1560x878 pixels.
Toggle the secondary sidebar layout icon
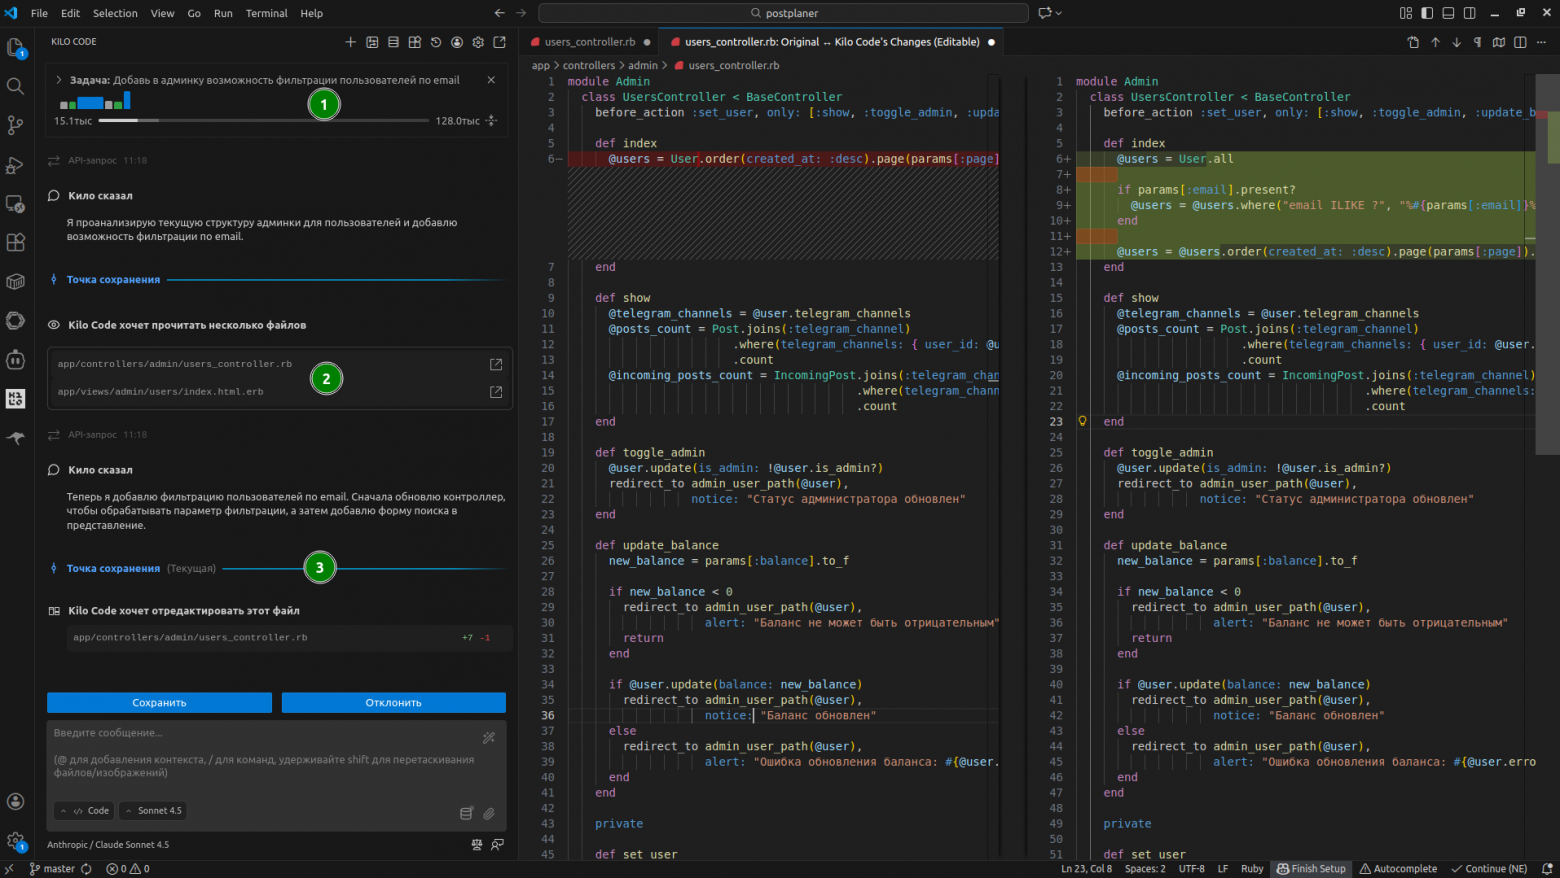(1470, 12)
